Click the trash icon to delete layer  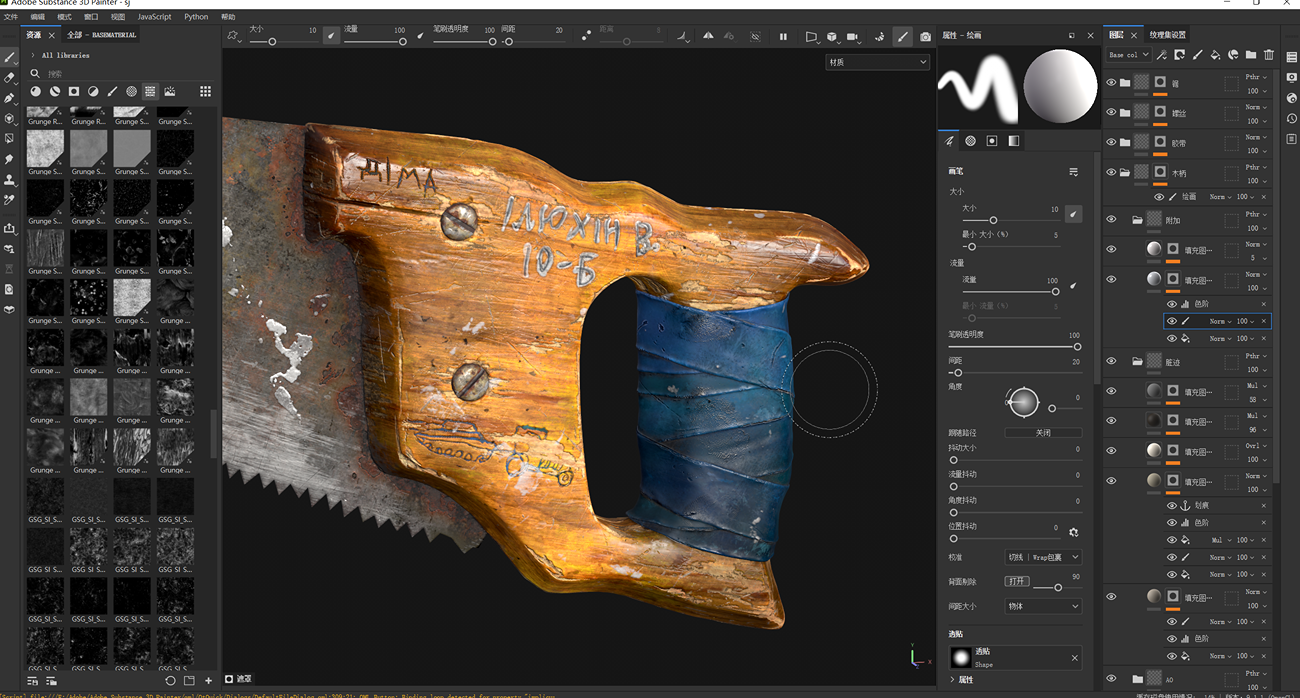1269,55
